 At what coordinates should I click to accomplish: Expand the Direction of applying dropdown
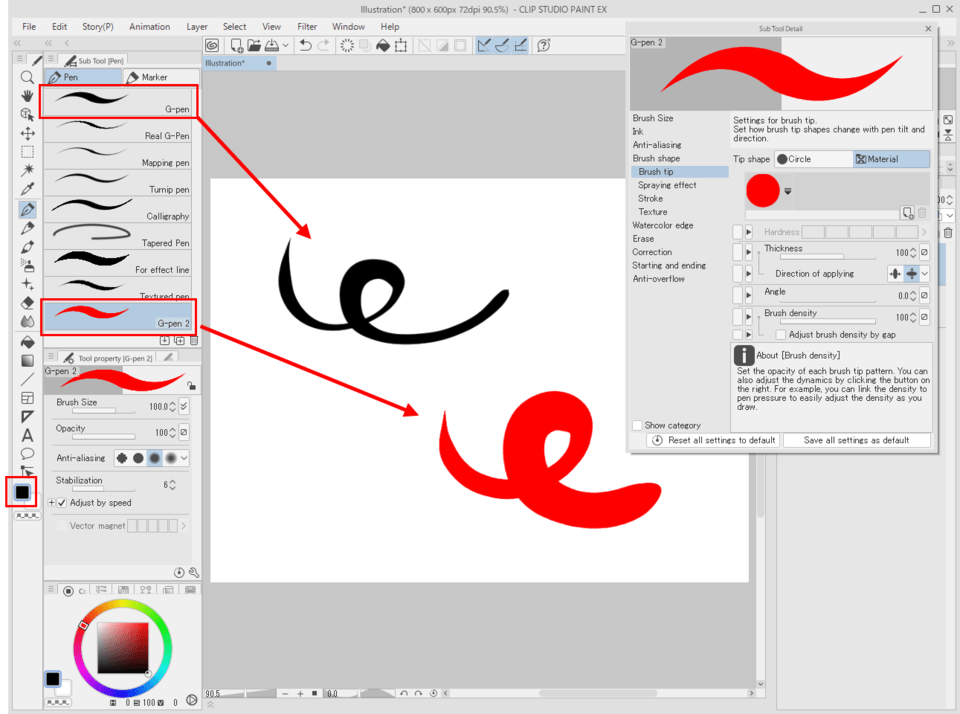[925, 274]
